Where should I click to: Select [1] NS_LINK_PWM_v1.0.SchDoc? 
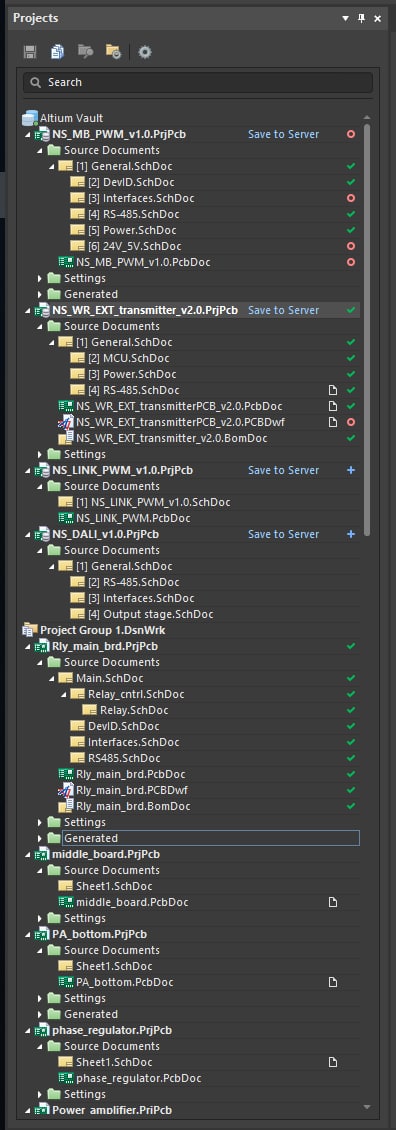click(153, 502)
